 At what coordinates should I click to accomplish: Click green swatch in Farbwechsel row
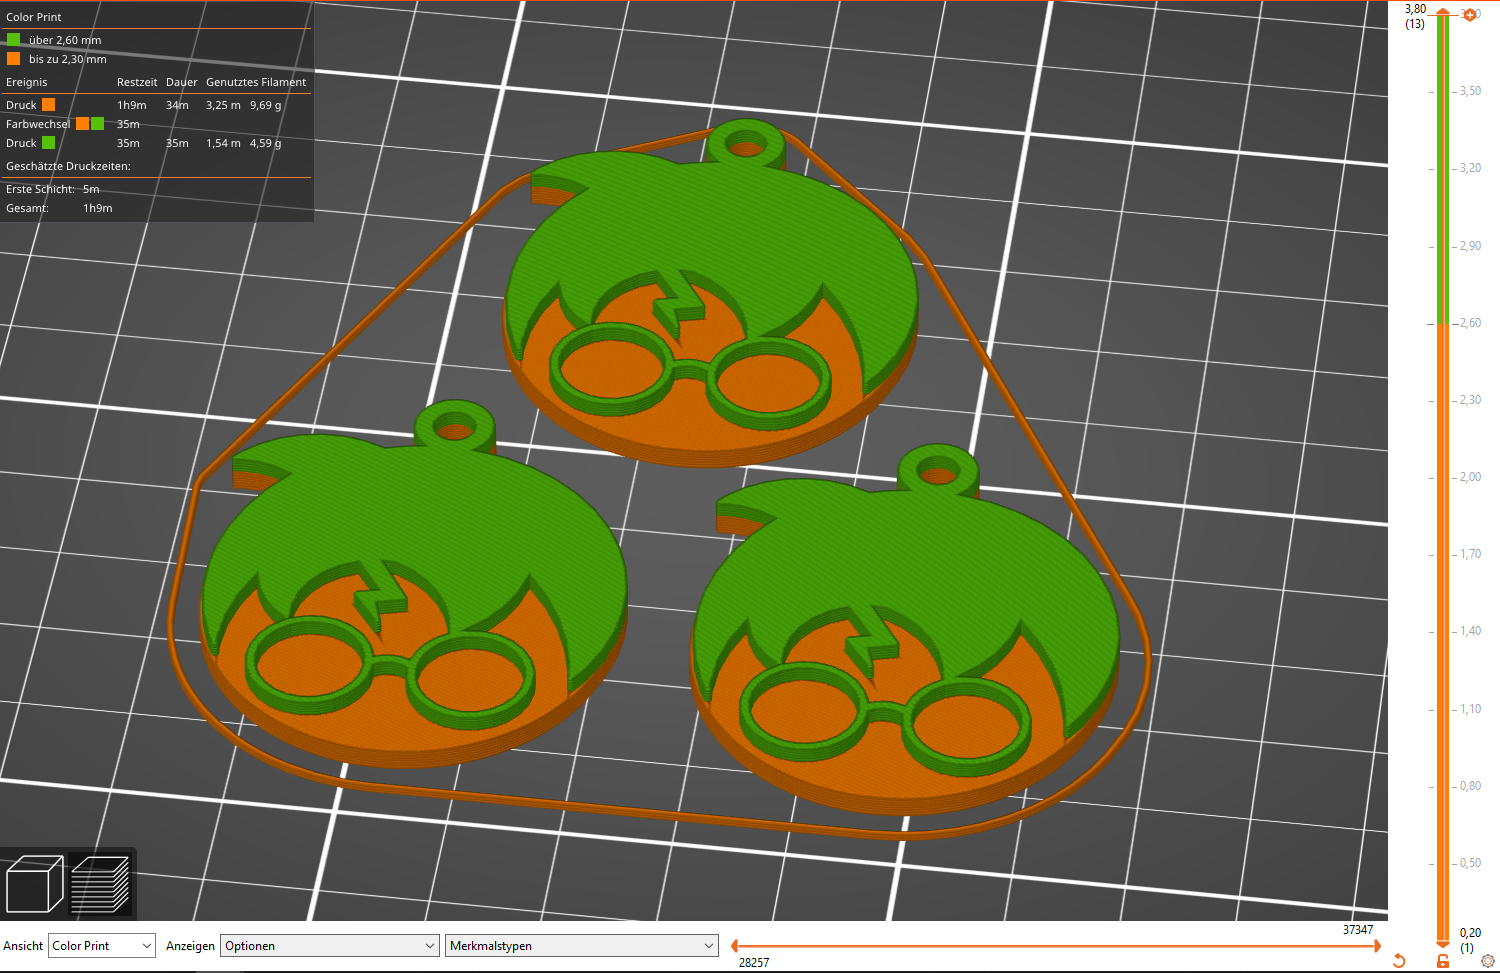point(97,123)
